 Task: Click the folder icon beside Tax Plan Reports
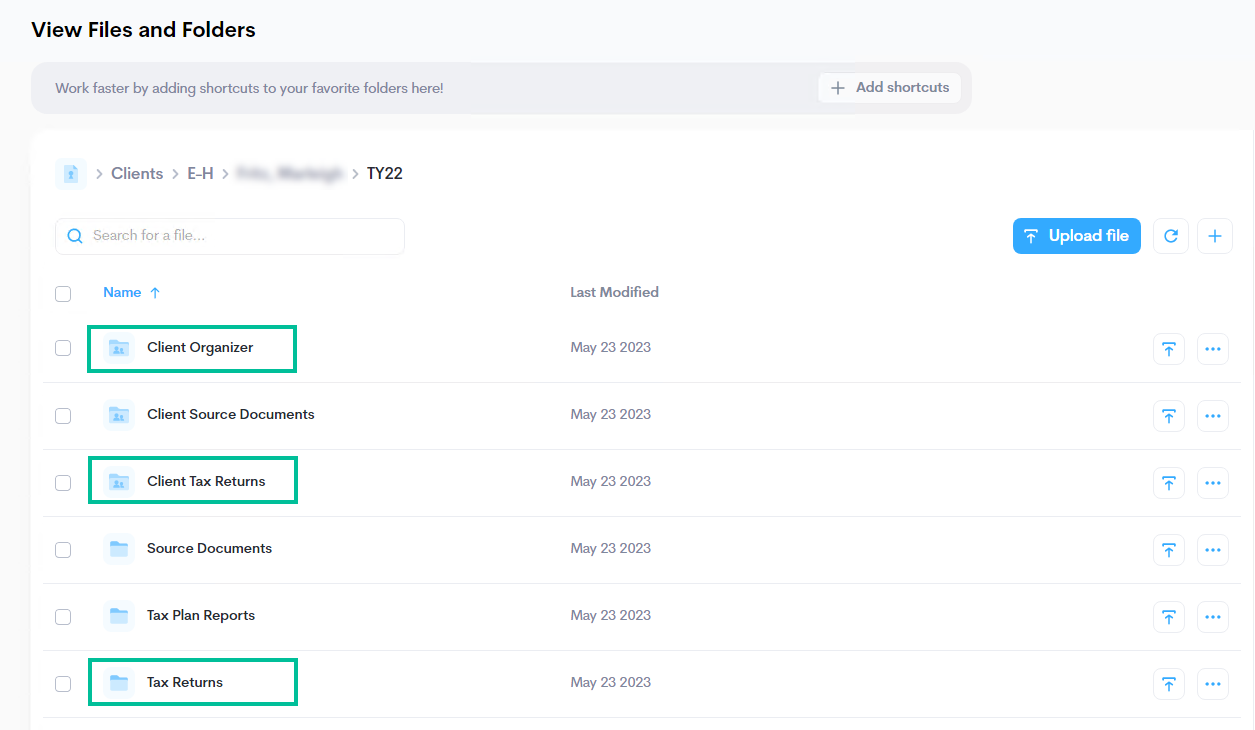[x=118, y=616]
